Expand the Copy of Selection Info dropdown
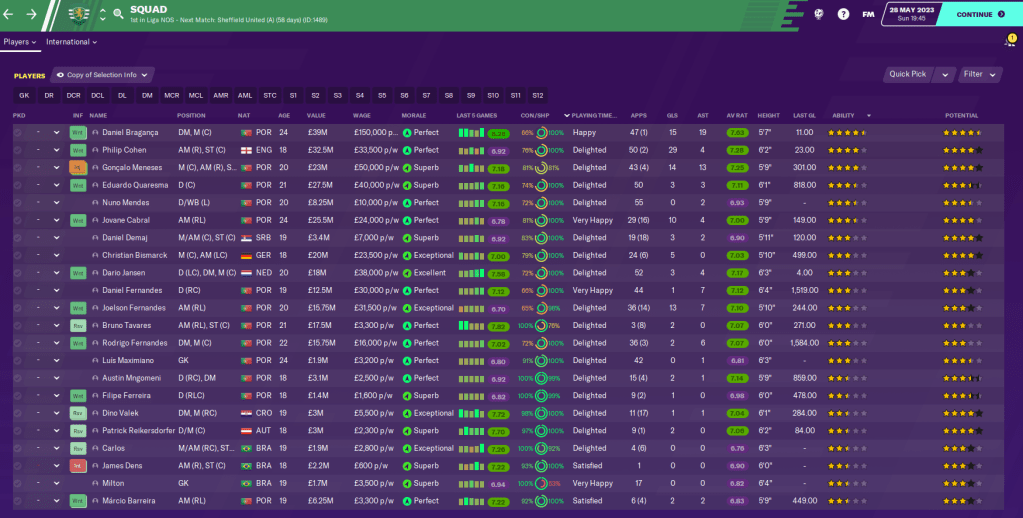Image resolution: width=1023 pixels, height=518 pixels. click(x=104, y=74)
